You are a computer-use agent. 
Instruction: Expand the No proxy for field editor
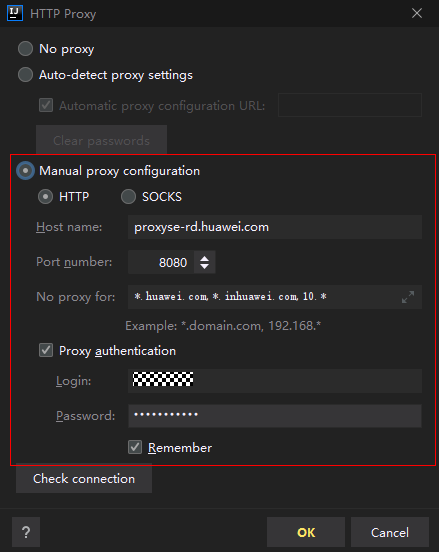[408, 297]
